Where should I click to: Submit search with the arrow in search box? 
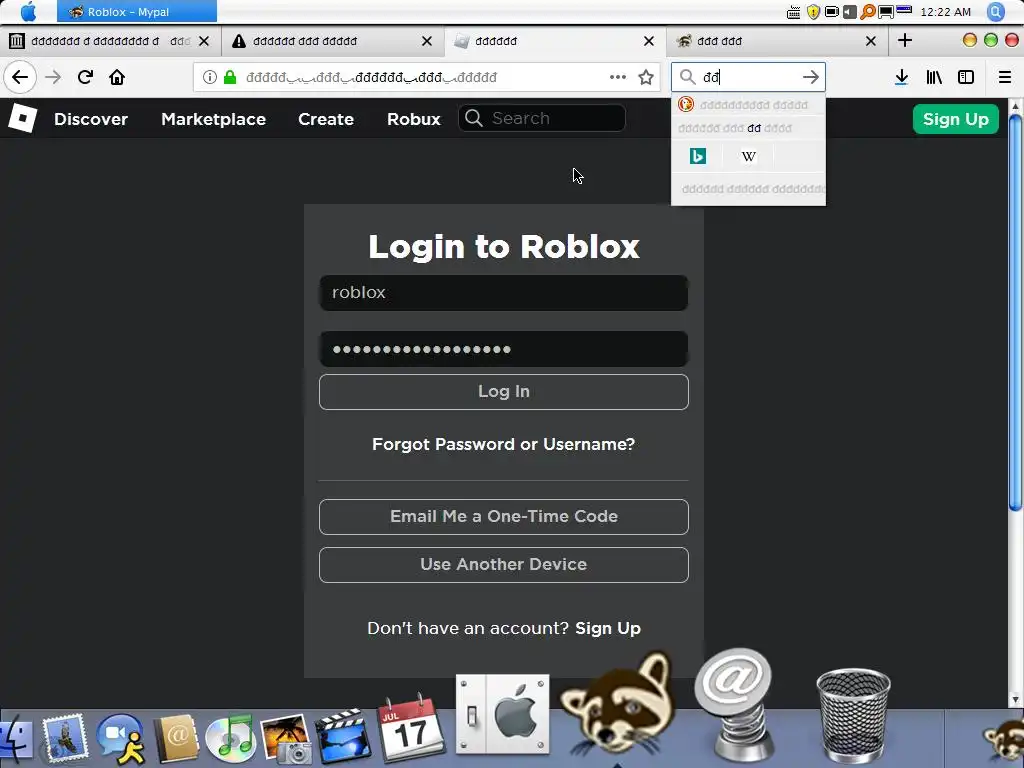tap(810, 77)
